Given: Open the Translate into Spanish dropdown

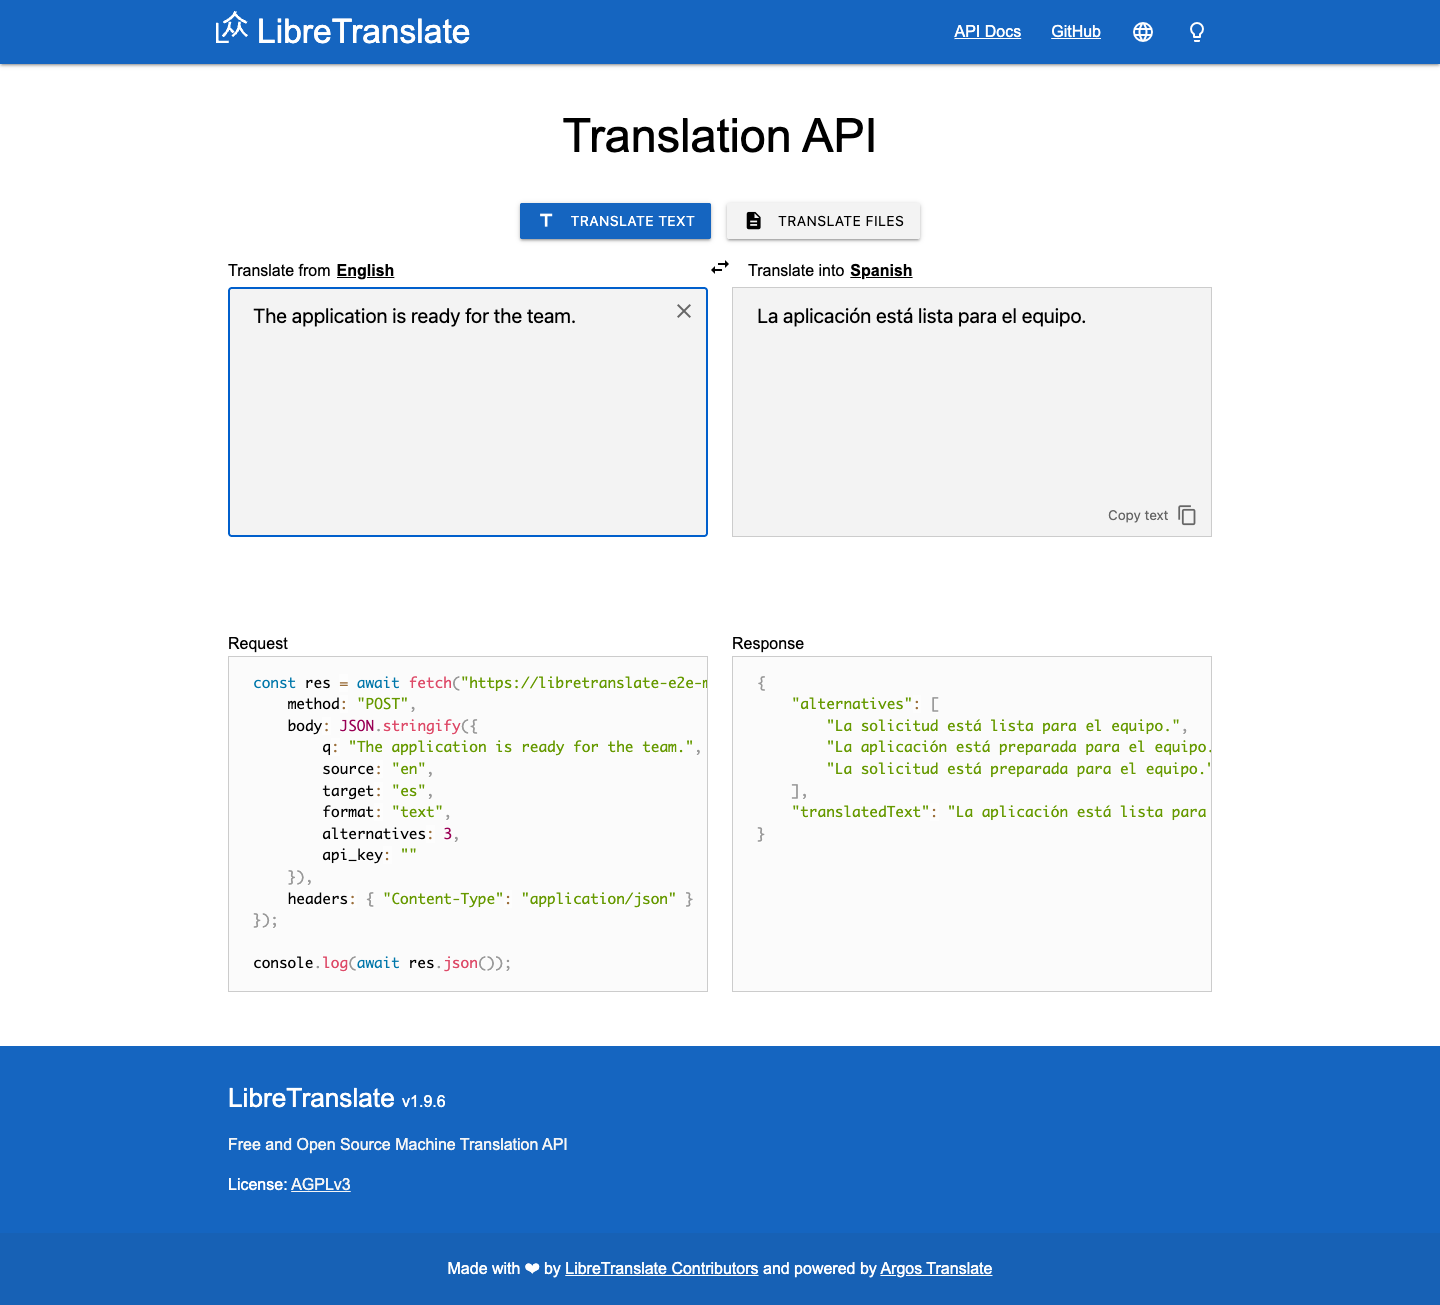Looking at the screenshot, I should (881, 270).
